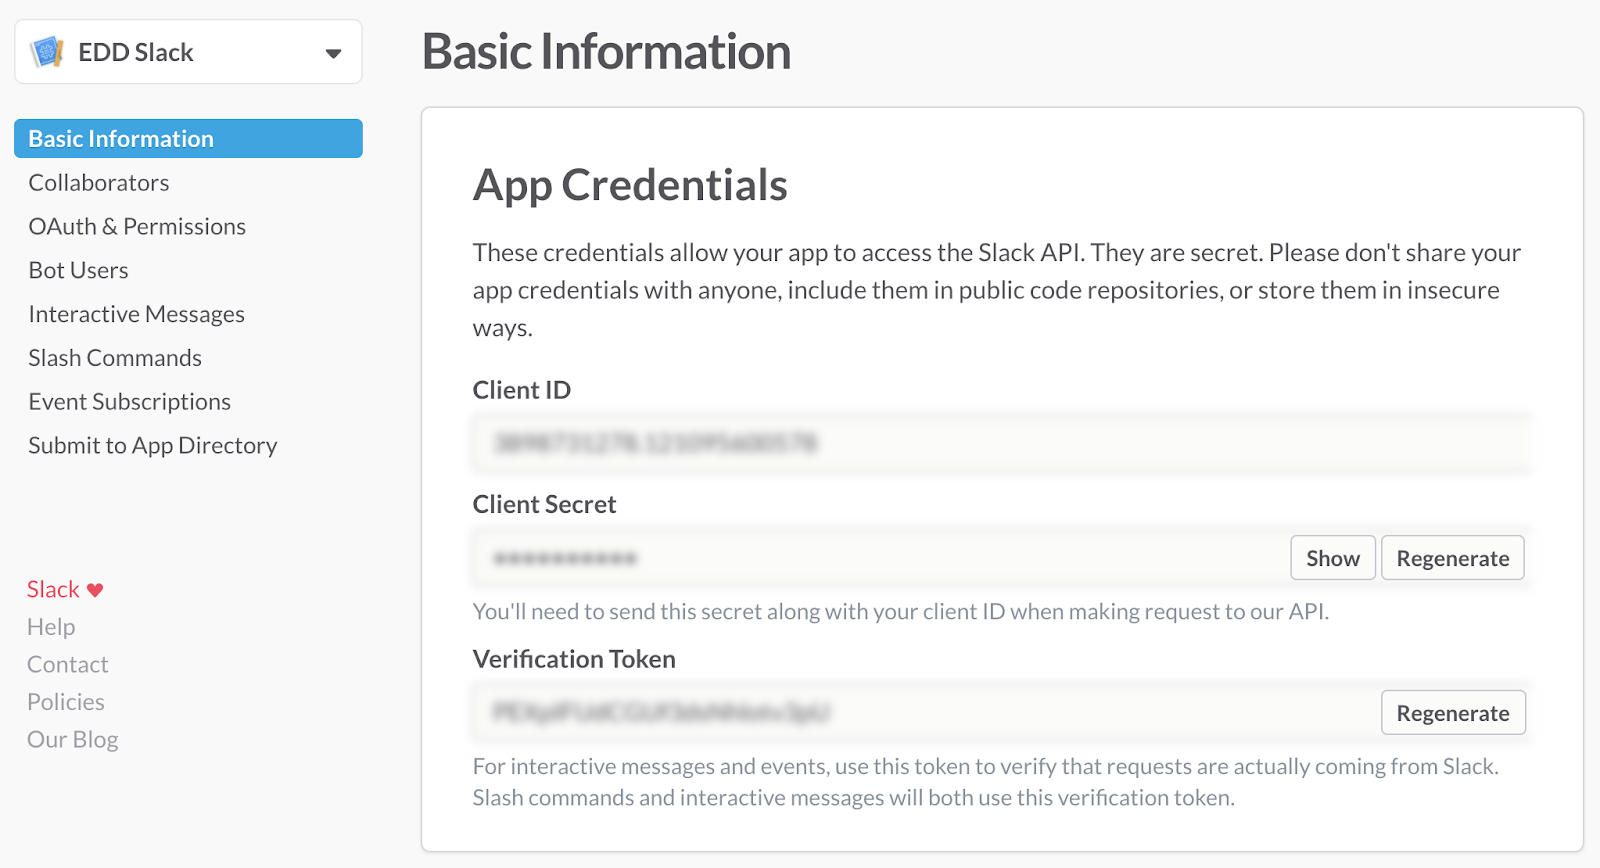1600x868 pixels.
Task: Open the Bot Users page
Action: tap(79, 271)
